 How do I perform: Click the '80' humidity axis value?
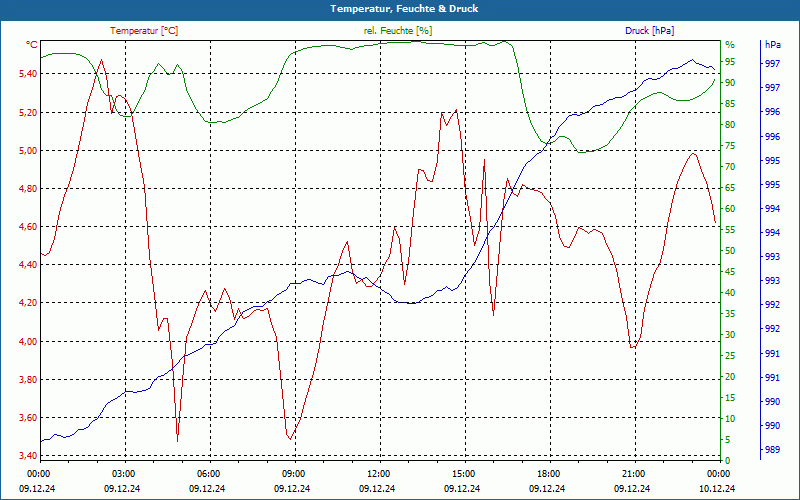[x=730, y=124]
